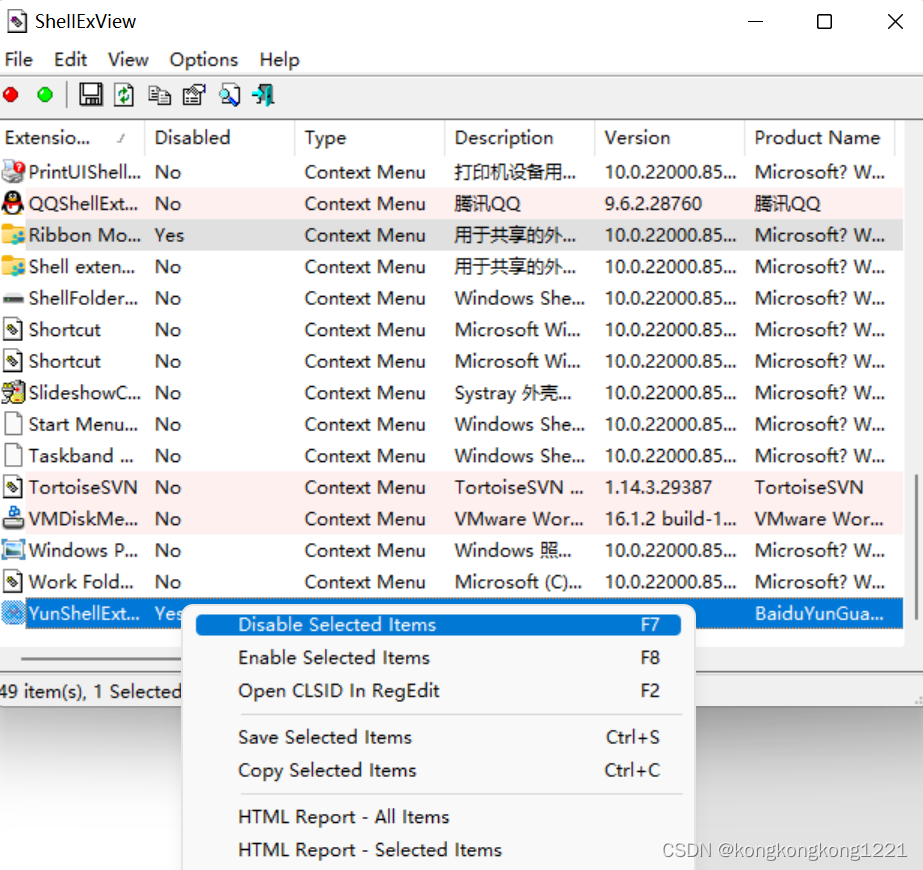Click the green Enable Selected Items toolbar icon

click(x=45, y=95)
